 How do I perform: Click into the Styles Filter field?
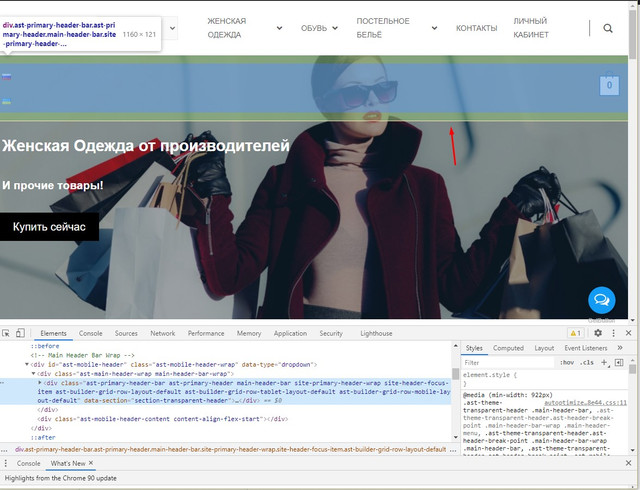click(x=509, y=362)
